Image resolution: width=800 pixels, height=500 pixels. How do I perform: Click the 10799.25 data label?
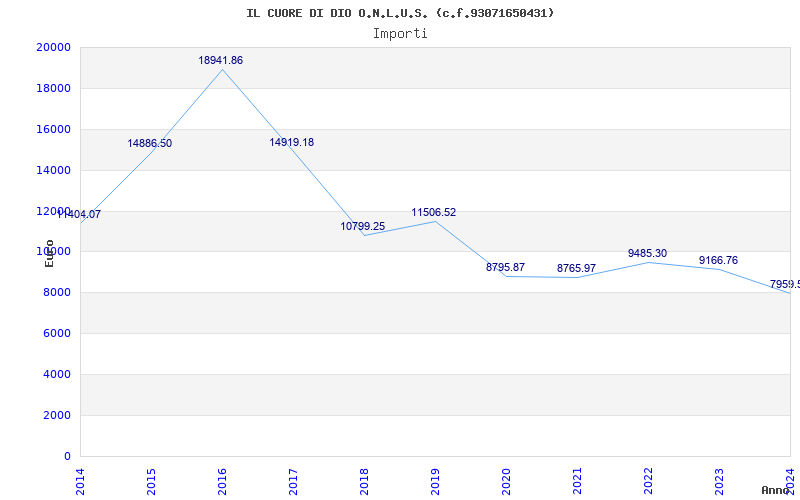pyautogui.click(x=363, y=226)
